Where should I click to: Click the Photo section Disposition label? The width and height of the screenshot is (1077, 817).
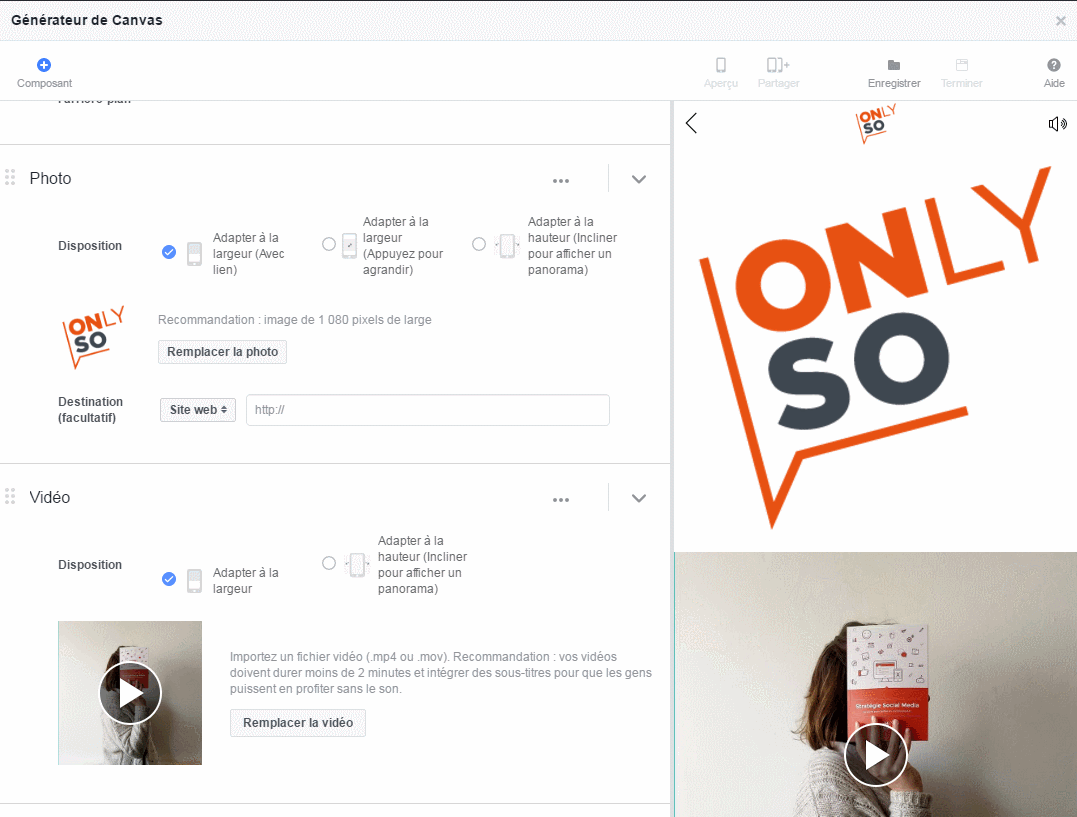tap(90, 245)
